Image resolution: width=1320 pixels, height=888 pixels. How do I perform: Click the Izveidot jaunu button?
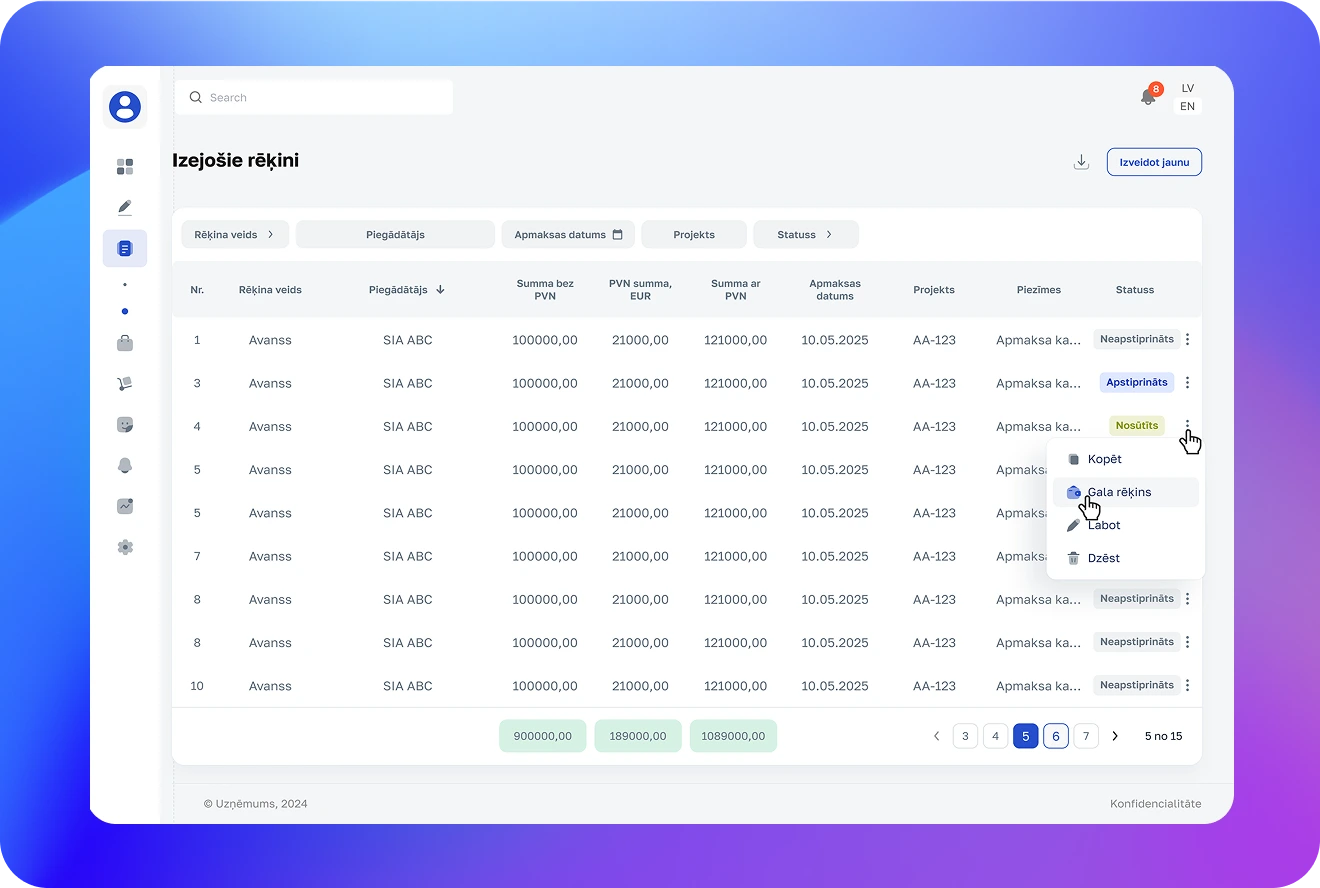tap(1154, 162)
